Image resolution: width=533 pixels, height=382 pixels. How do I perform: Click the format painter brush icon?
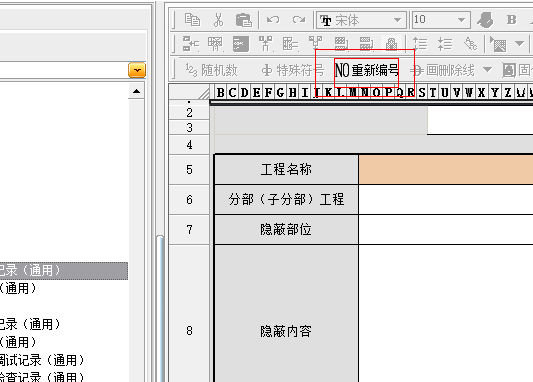pyautogui.click(x=485, y=20)
